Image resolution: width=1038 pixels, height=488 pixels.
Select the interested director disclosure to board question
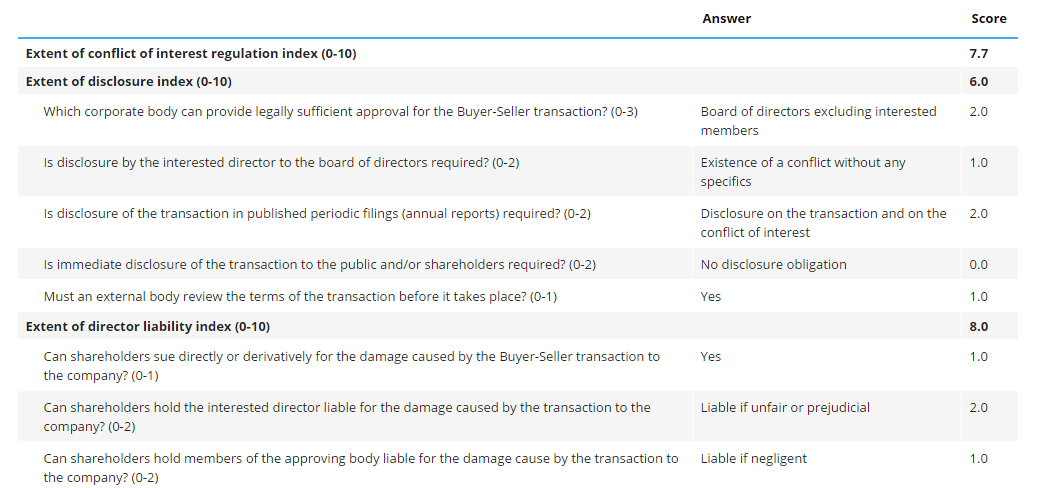[x=281, y=162]
